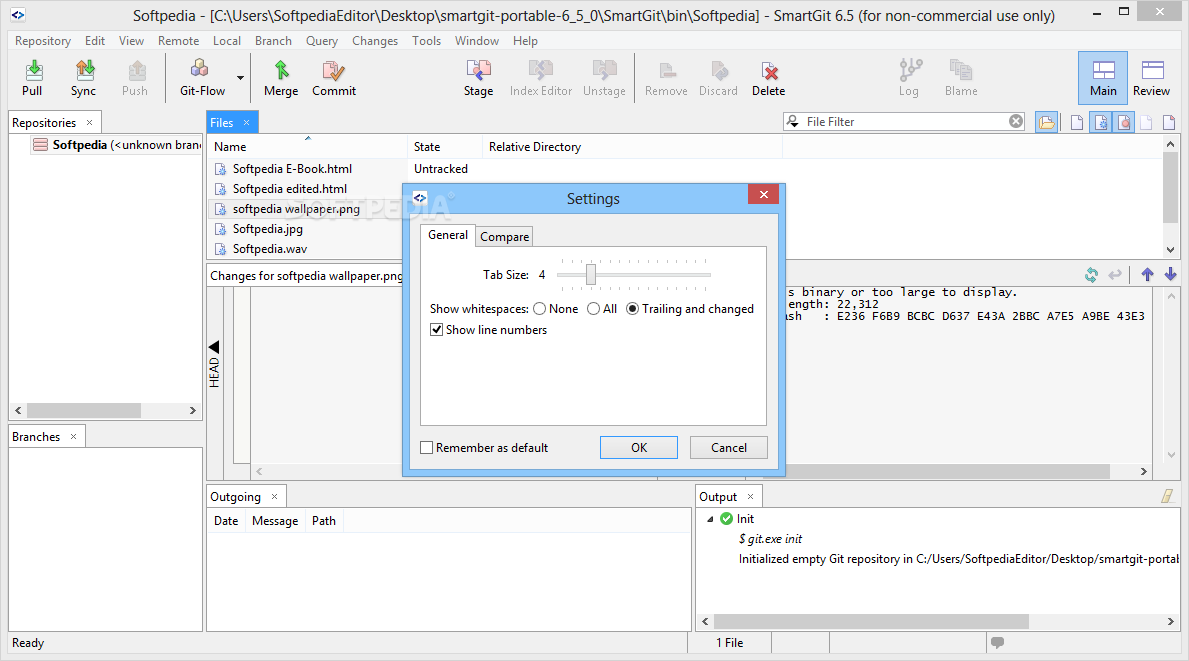Click the Sync toolbar icon
The height and width of the screenshot is (661, 1189).
tap(83, 79)
